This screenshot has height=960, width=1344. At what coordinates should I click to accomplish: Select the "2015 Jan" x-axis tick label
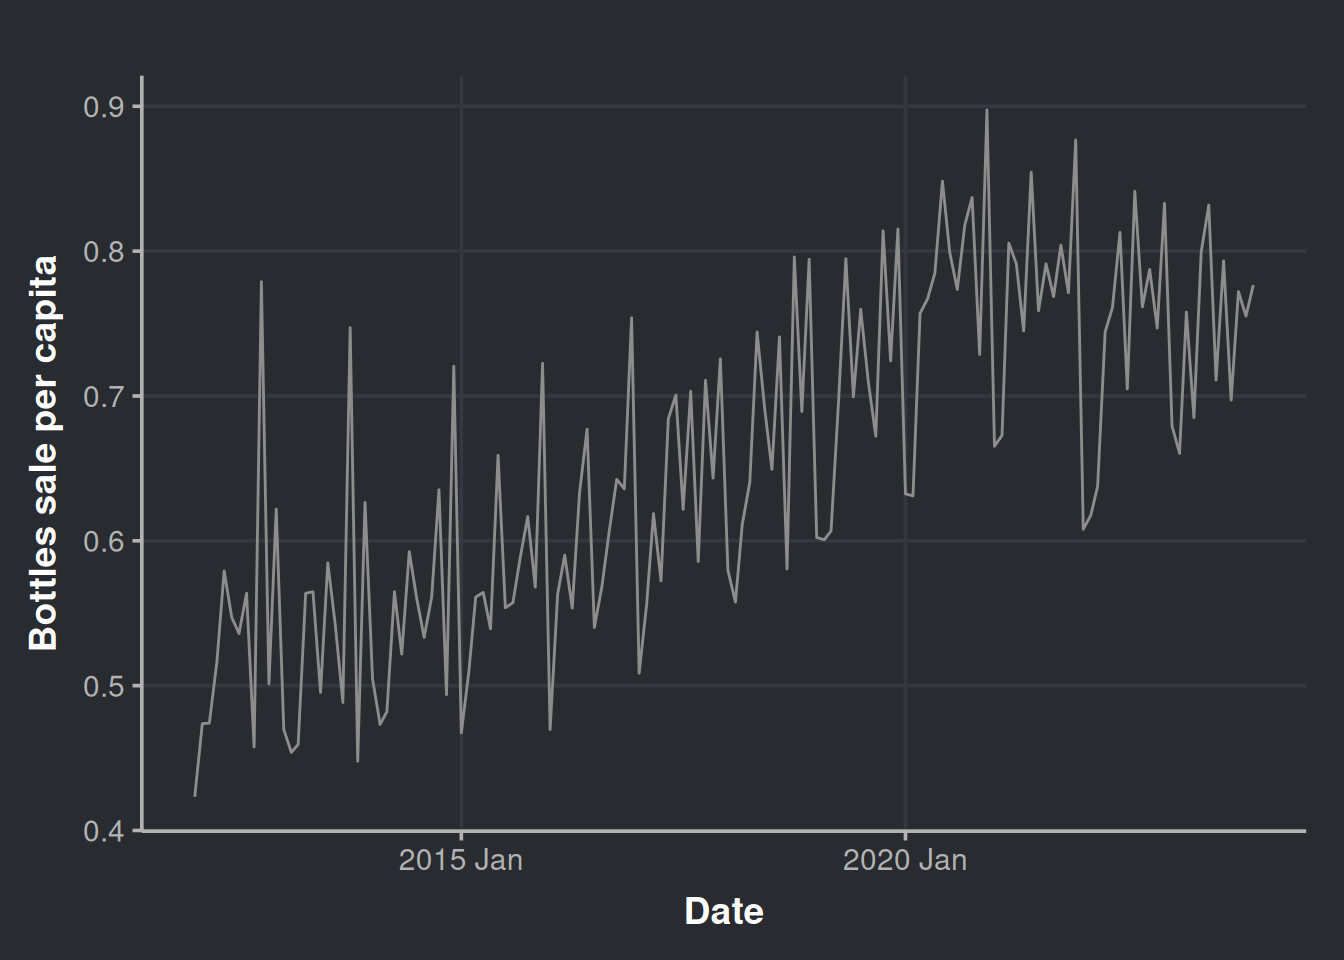pyautogui.click(x=460, y=860)
